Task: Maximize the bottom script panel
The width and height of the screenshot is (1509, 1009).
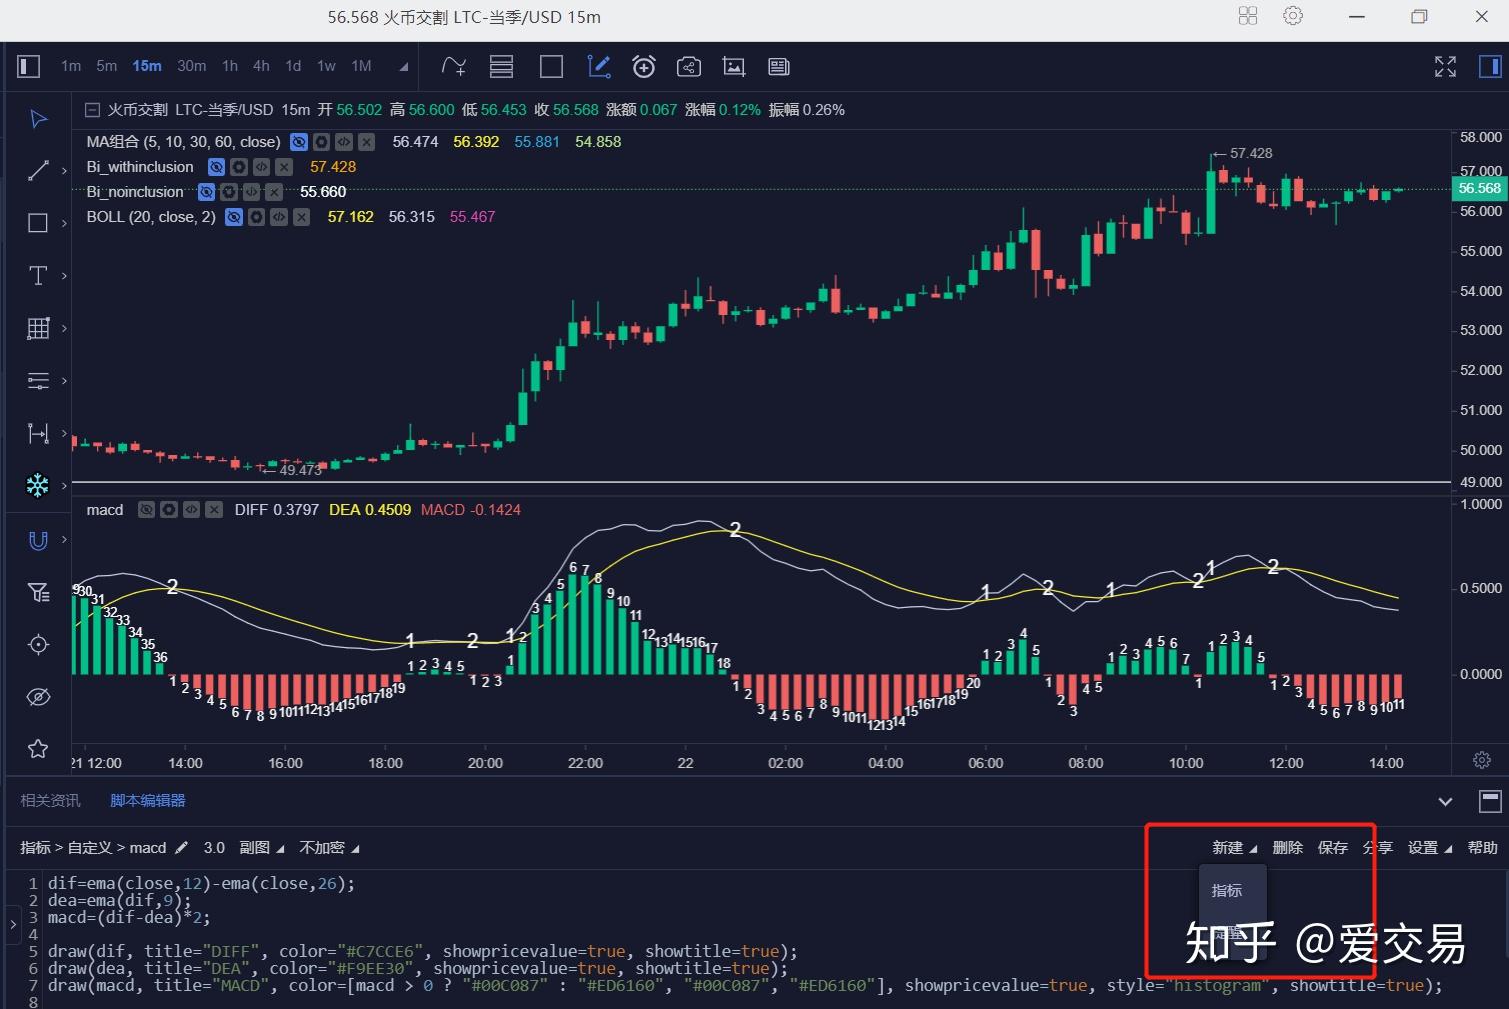Action: click(x=1490, y=801)
